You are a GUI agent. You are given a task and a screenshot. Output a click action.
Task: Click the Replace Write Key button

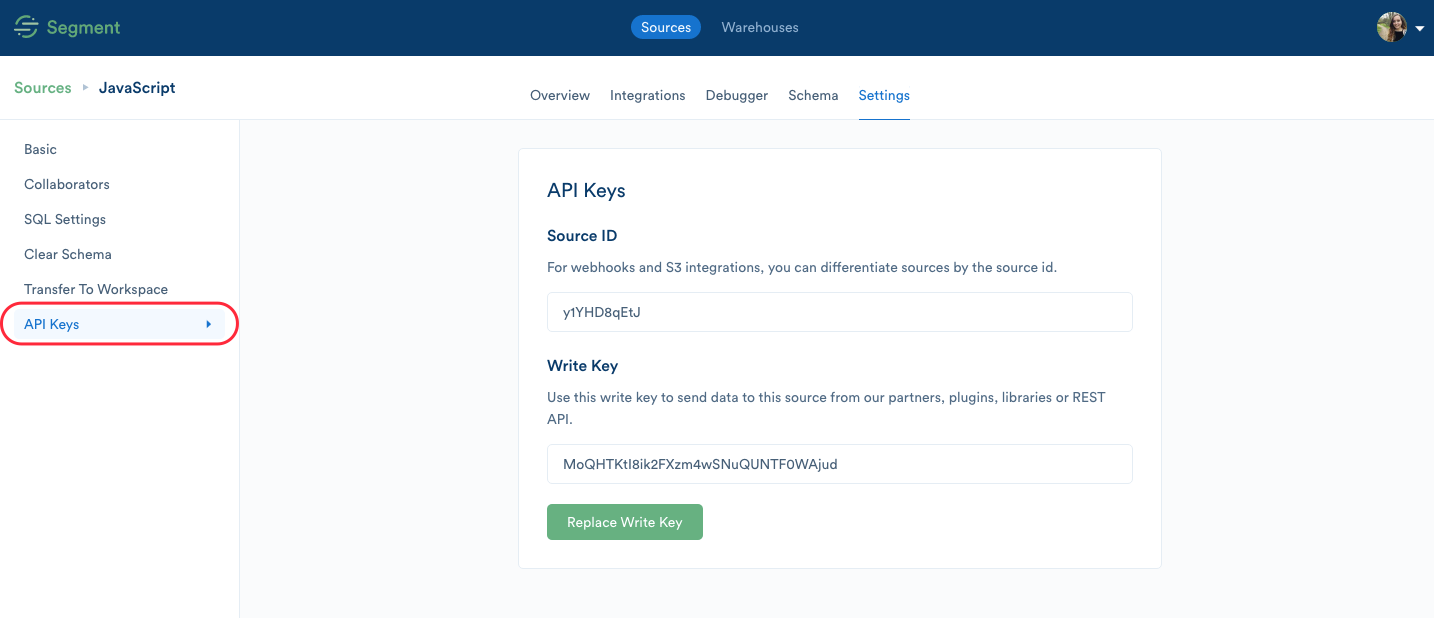tap(625, 522)
